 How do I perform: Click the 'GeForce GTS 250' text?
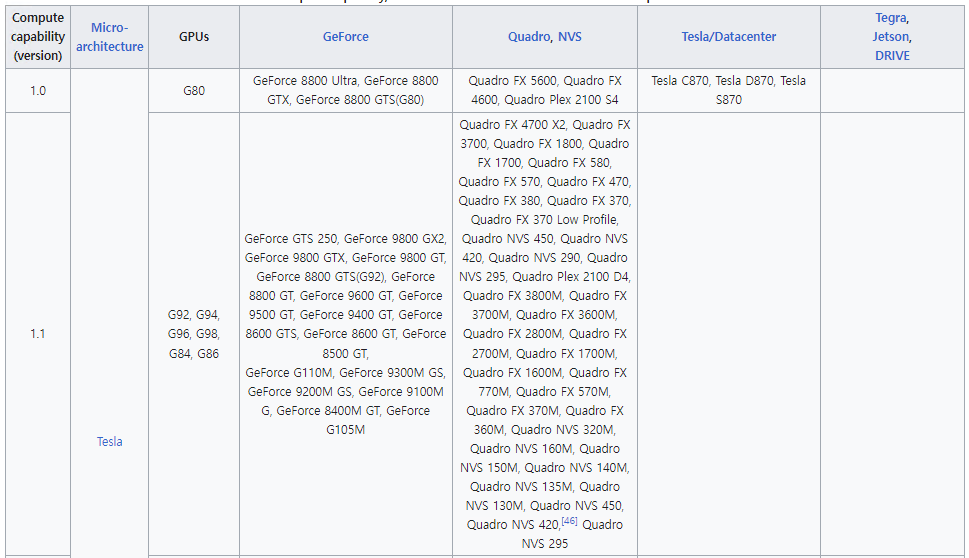(x=290, y=239)
